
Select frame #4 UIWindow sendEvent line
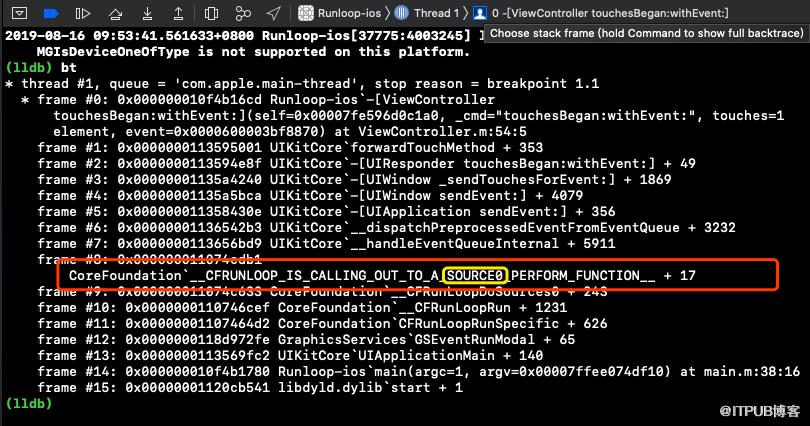pyautogui.click(x=310, y=196)
